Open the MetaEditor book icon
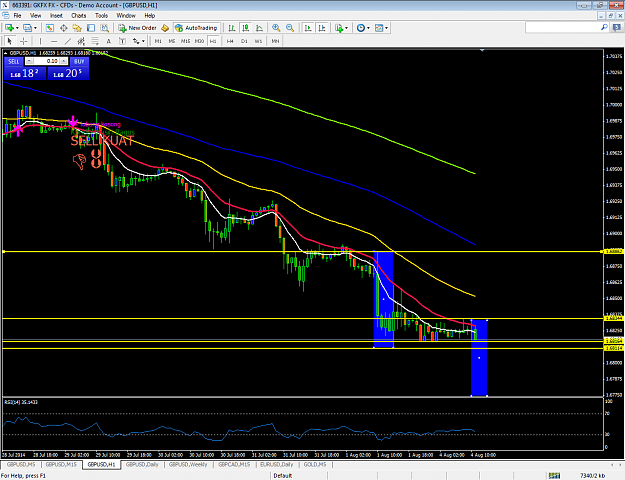 point(165,28)
